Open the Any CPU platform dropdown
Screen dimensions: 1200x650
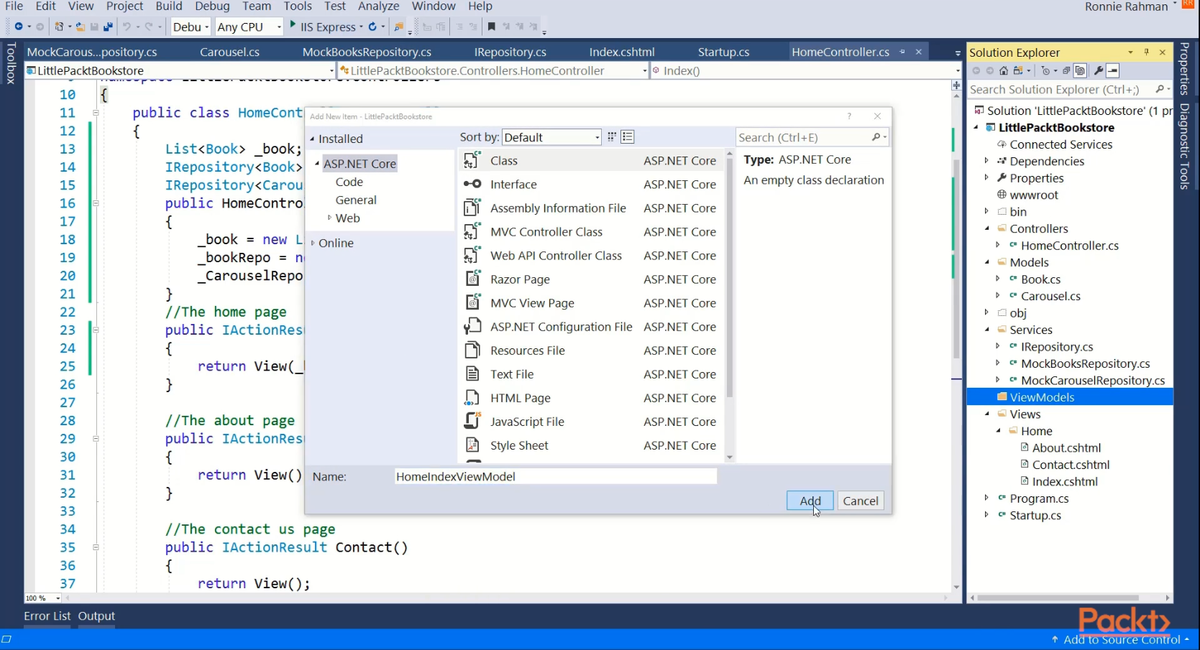coord(249,27)
